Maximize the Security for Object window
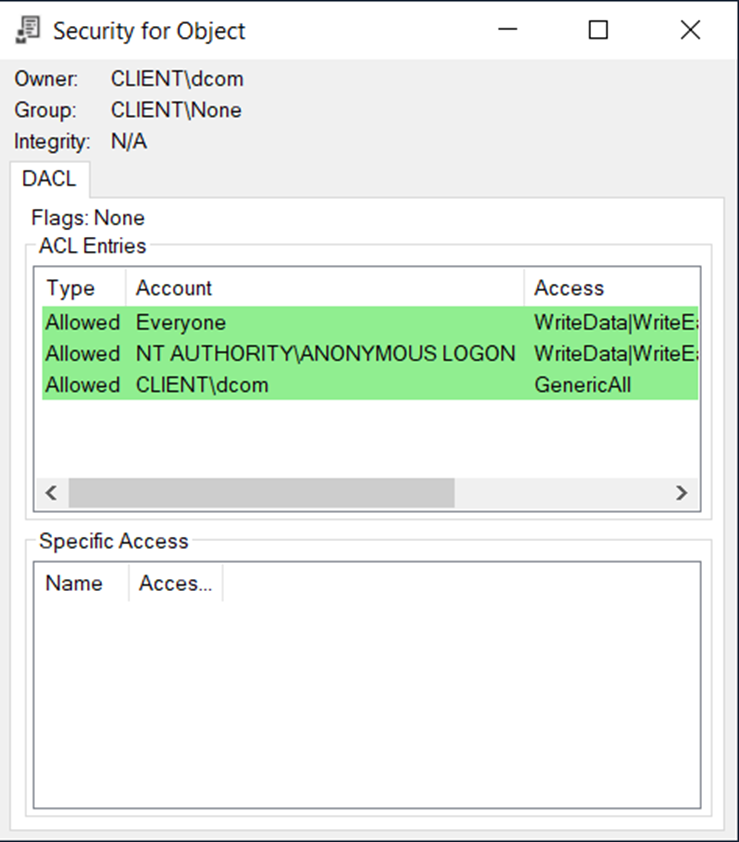This screenshot has width=739, height=842. pos(598,30)
